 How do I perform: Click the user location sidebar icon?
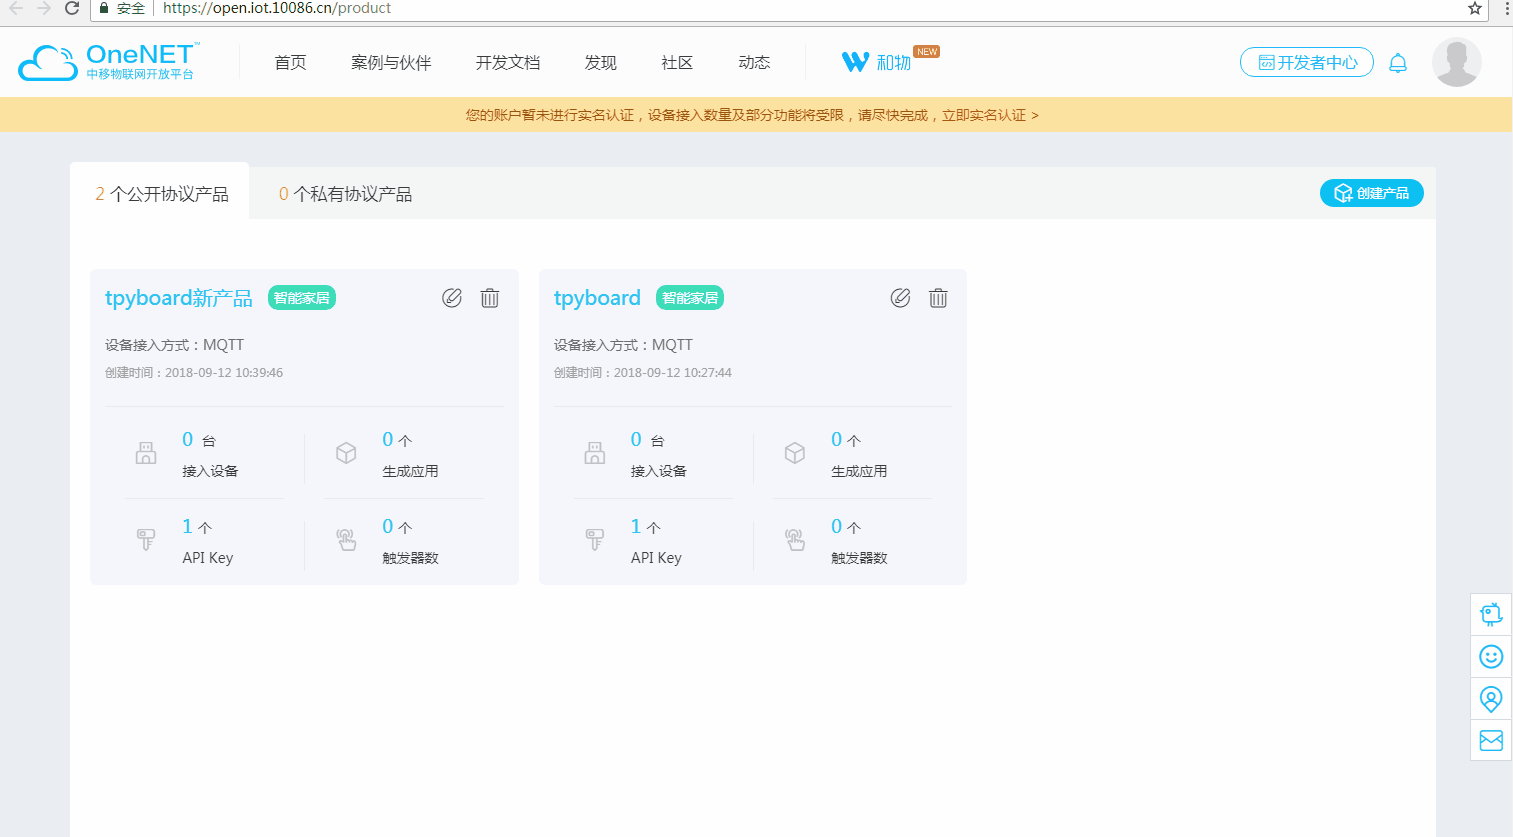click(1491, 698)
